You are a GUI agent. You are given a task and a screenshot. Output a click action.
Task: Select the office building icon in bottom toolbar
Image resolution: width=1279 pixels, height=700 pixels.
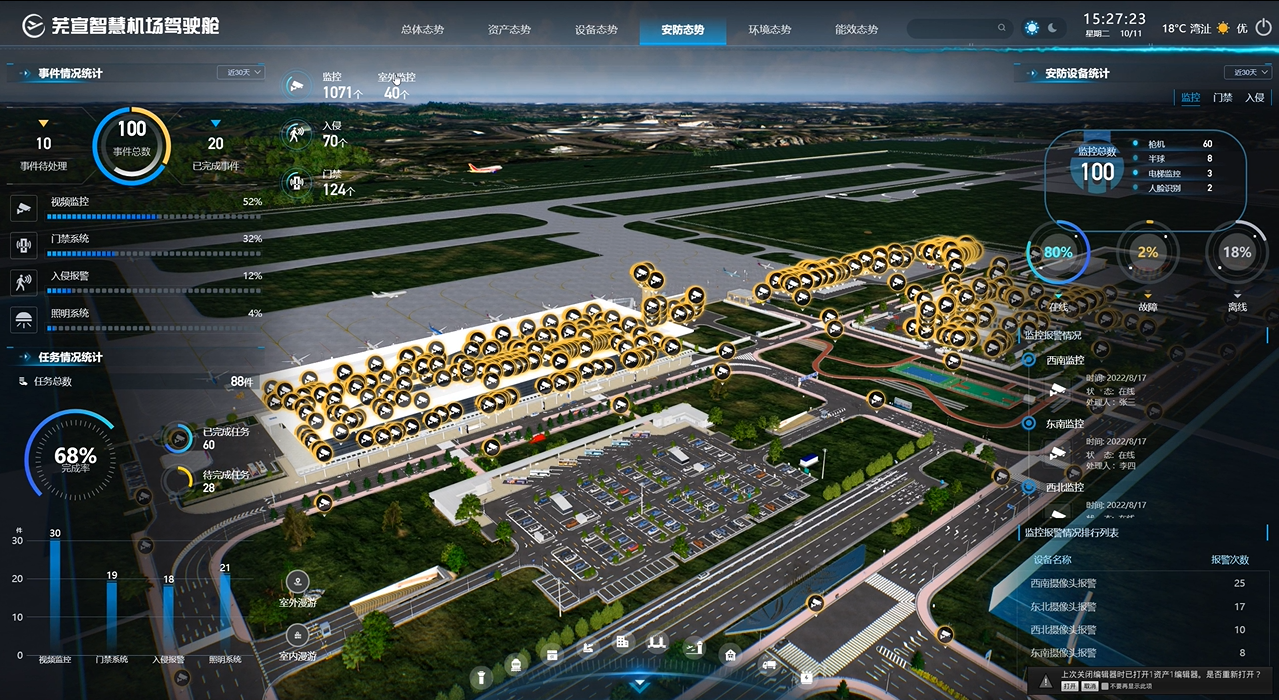tap(622, 641)
